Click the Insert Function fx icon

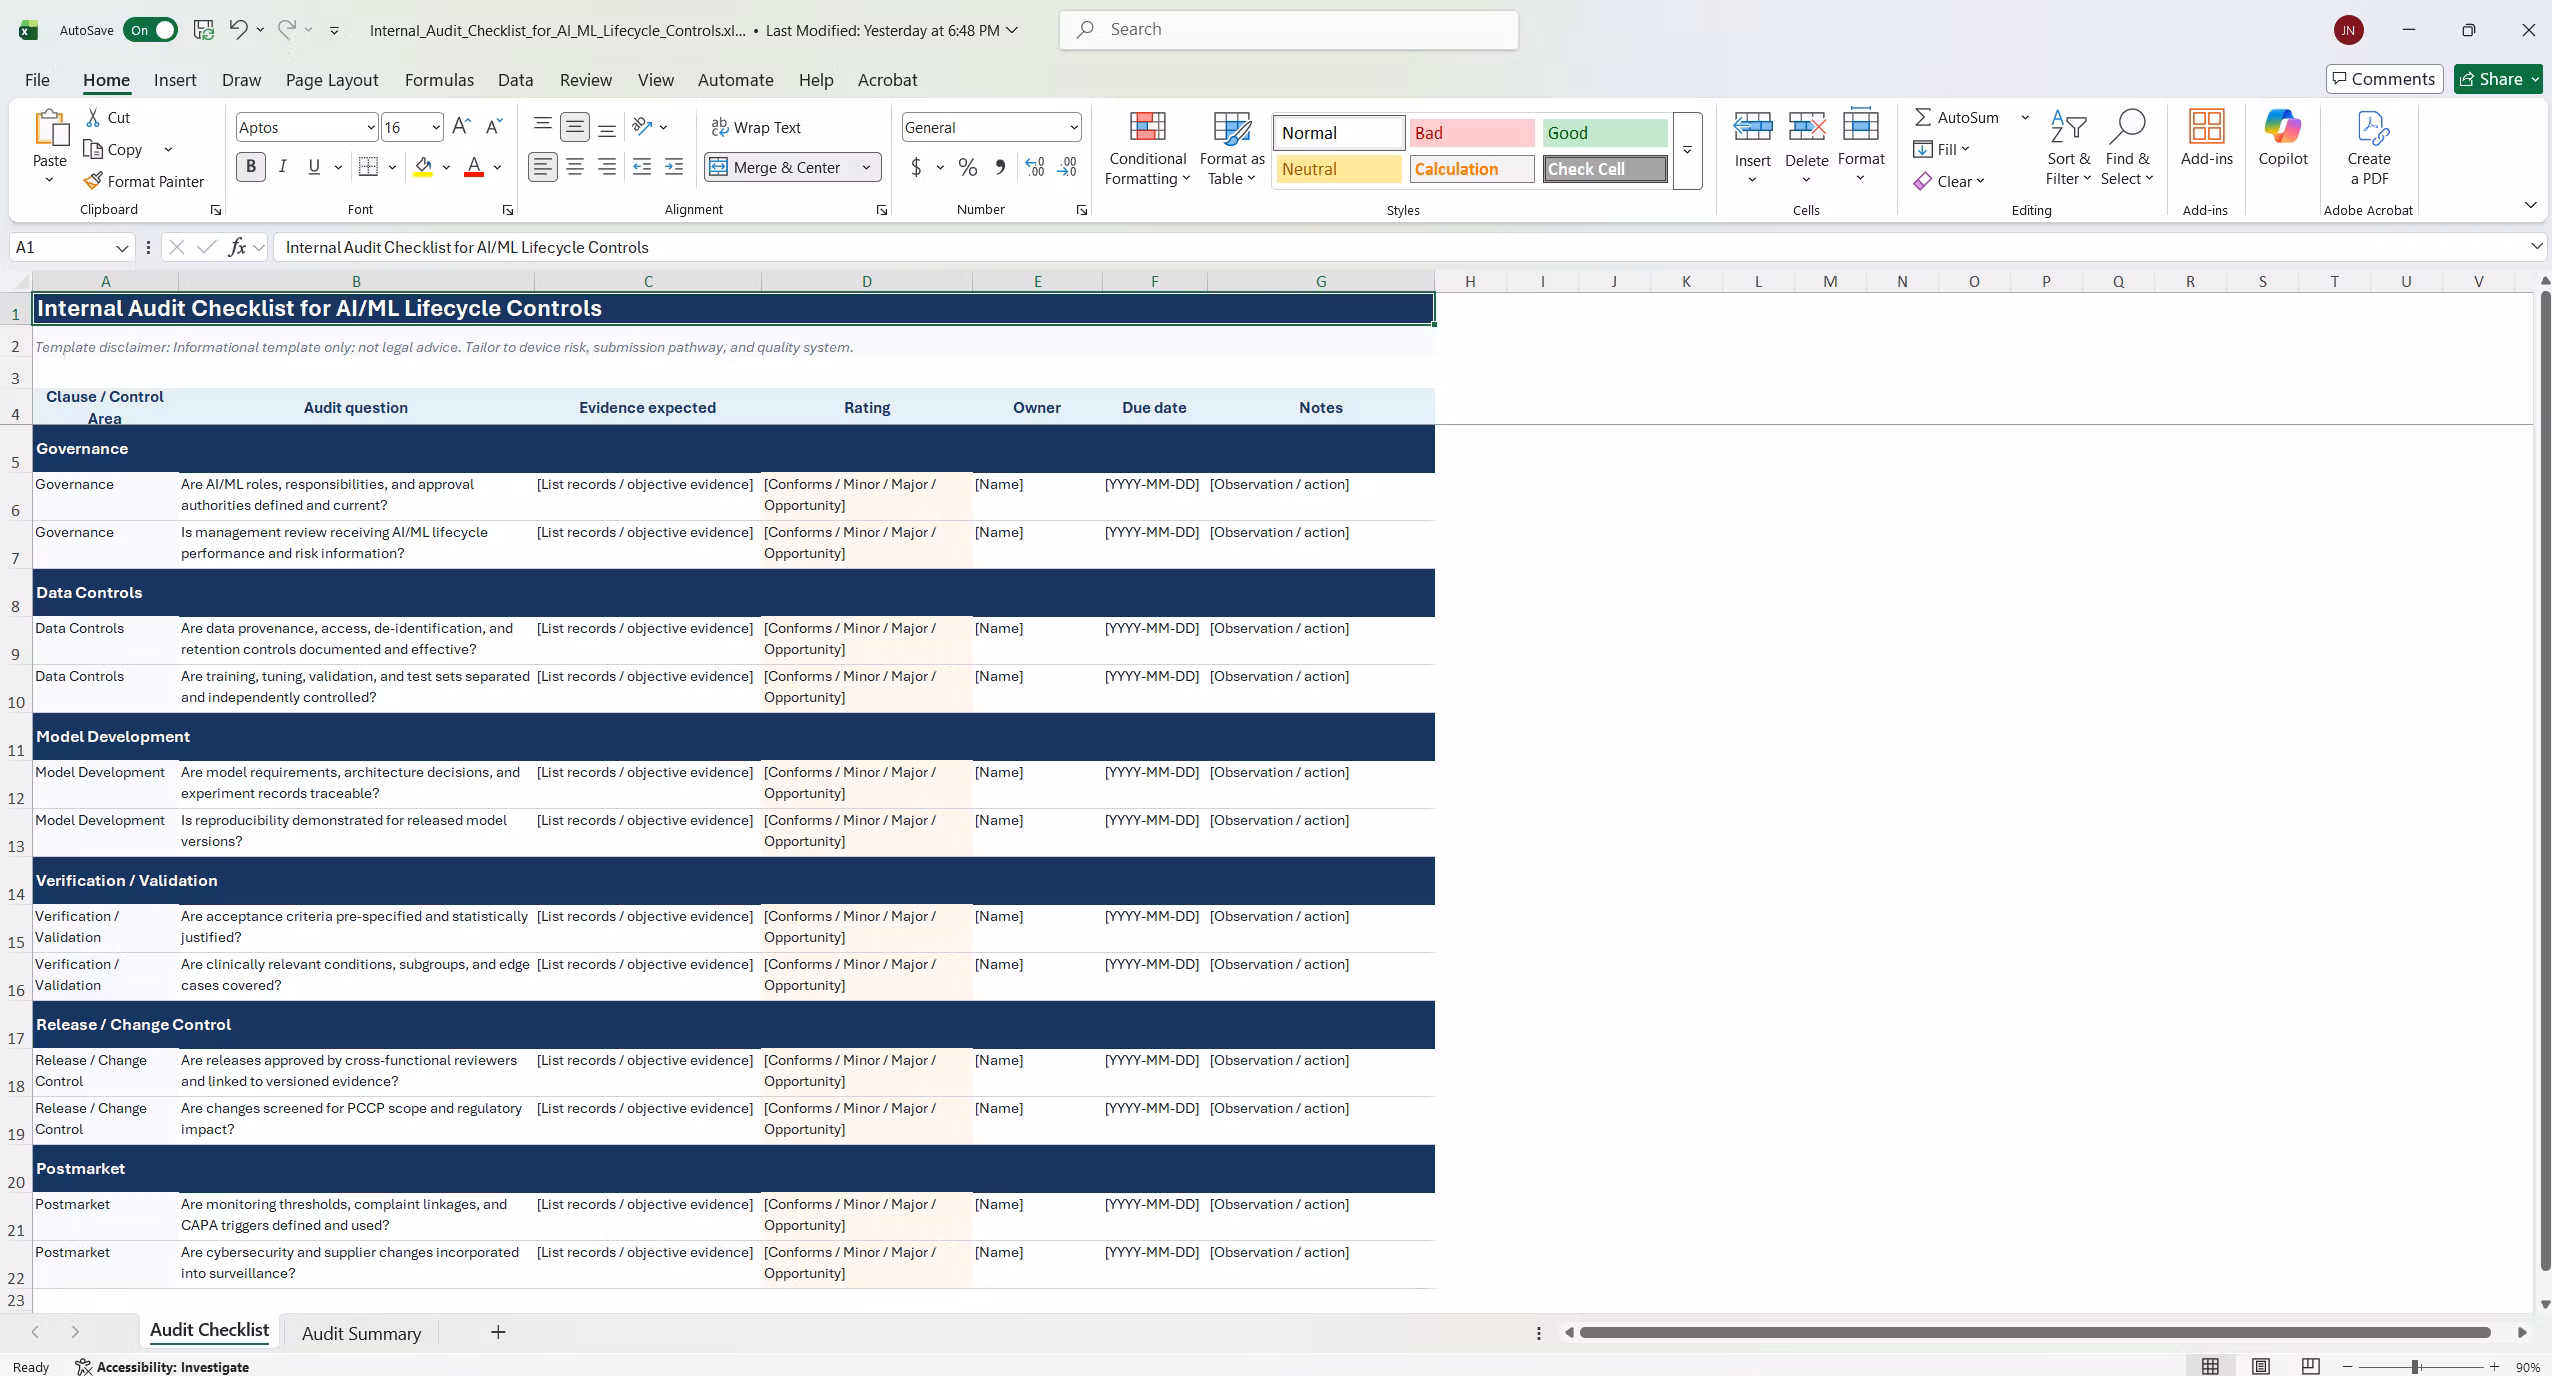(237, 247)
